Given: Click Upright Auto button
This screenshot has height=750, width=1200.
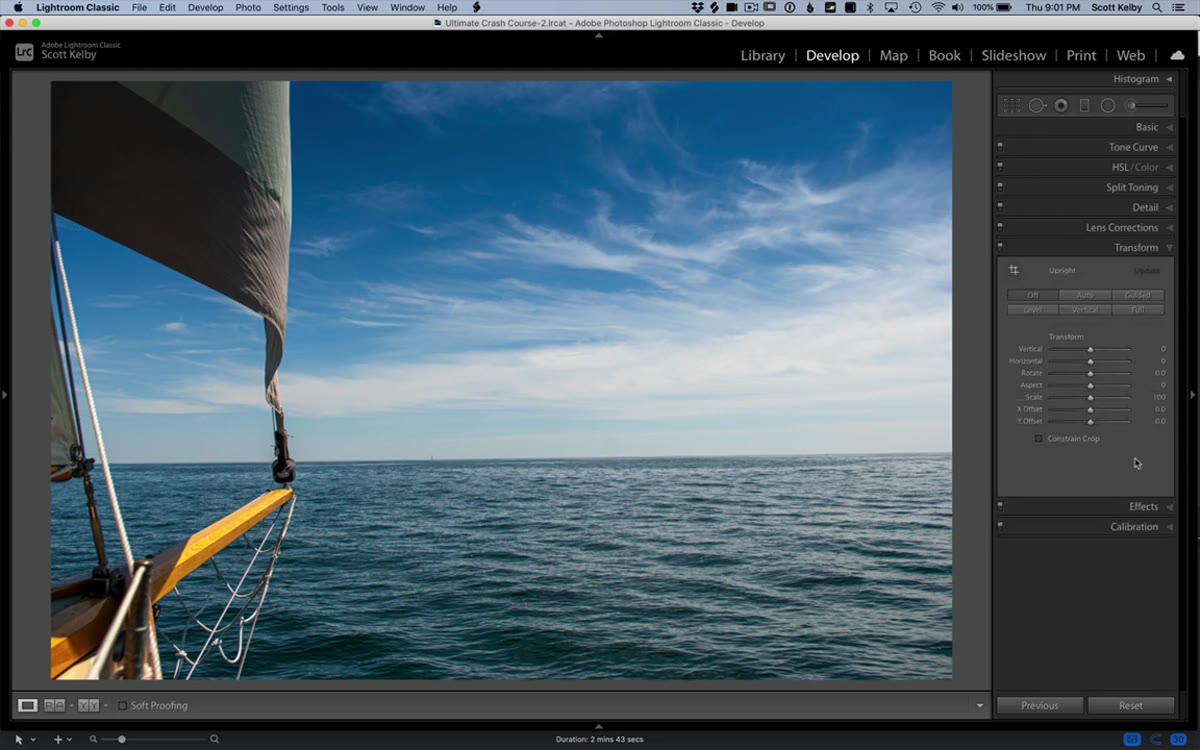Looking at the screenshot, I should (x=1085, y=295).
